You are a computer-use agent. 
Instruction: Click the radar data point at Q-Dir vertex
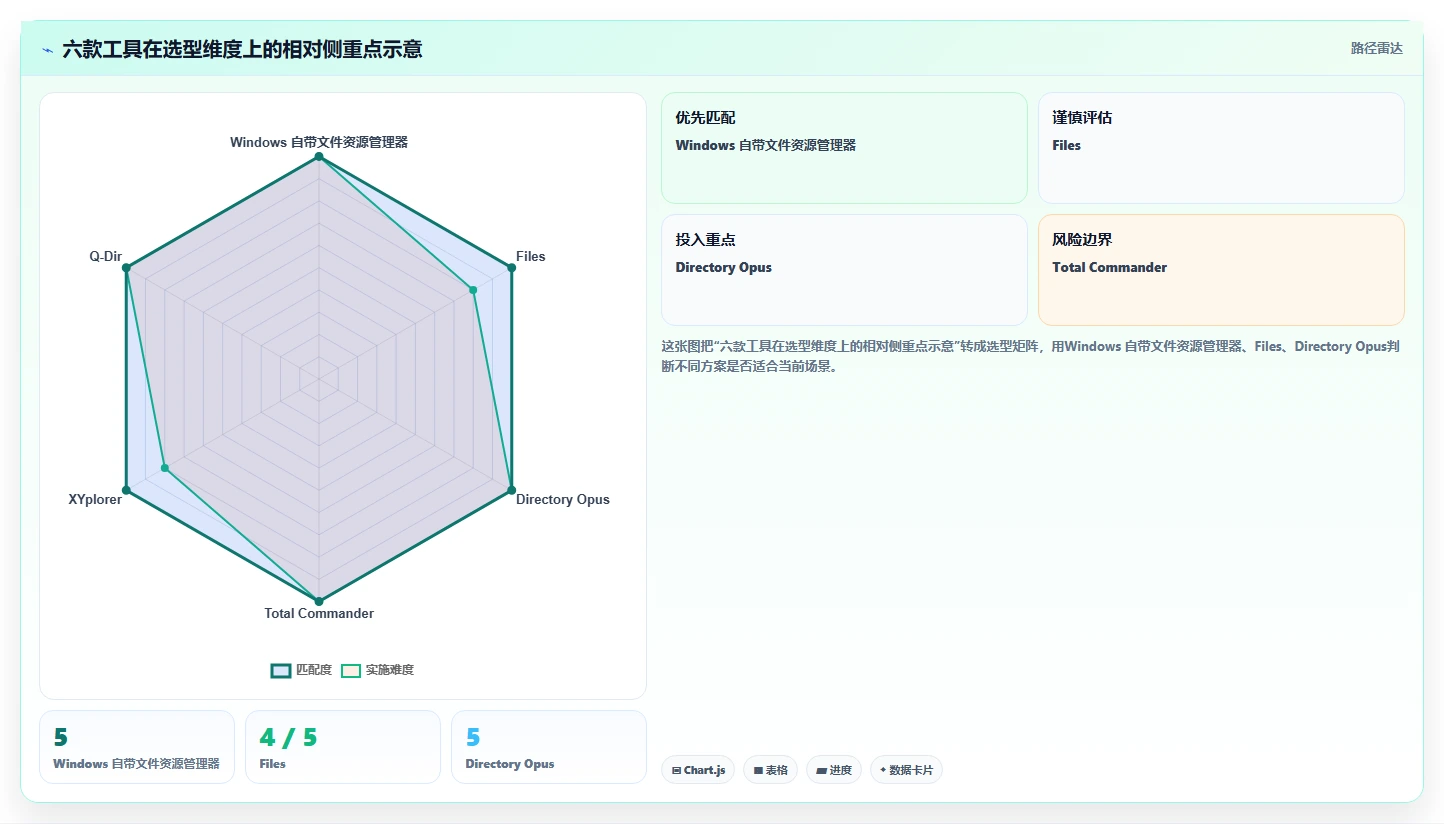127,268
